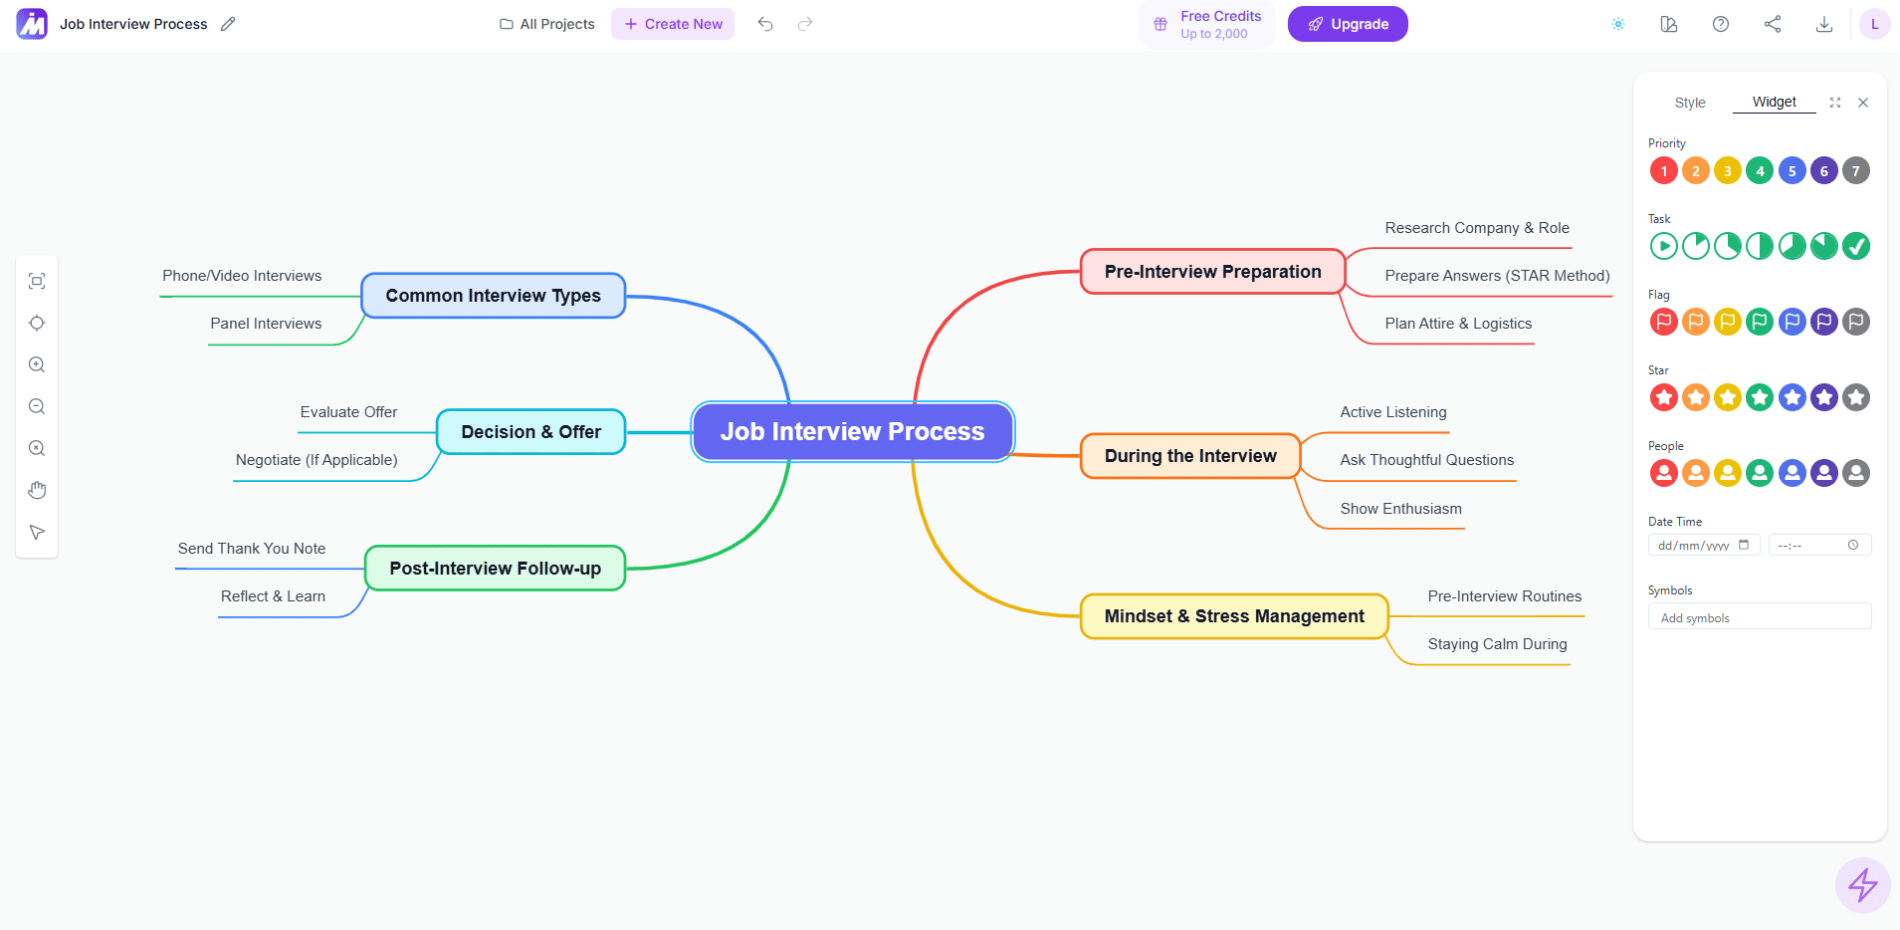Expand the Widget panel to full screen

[1835, 101]
